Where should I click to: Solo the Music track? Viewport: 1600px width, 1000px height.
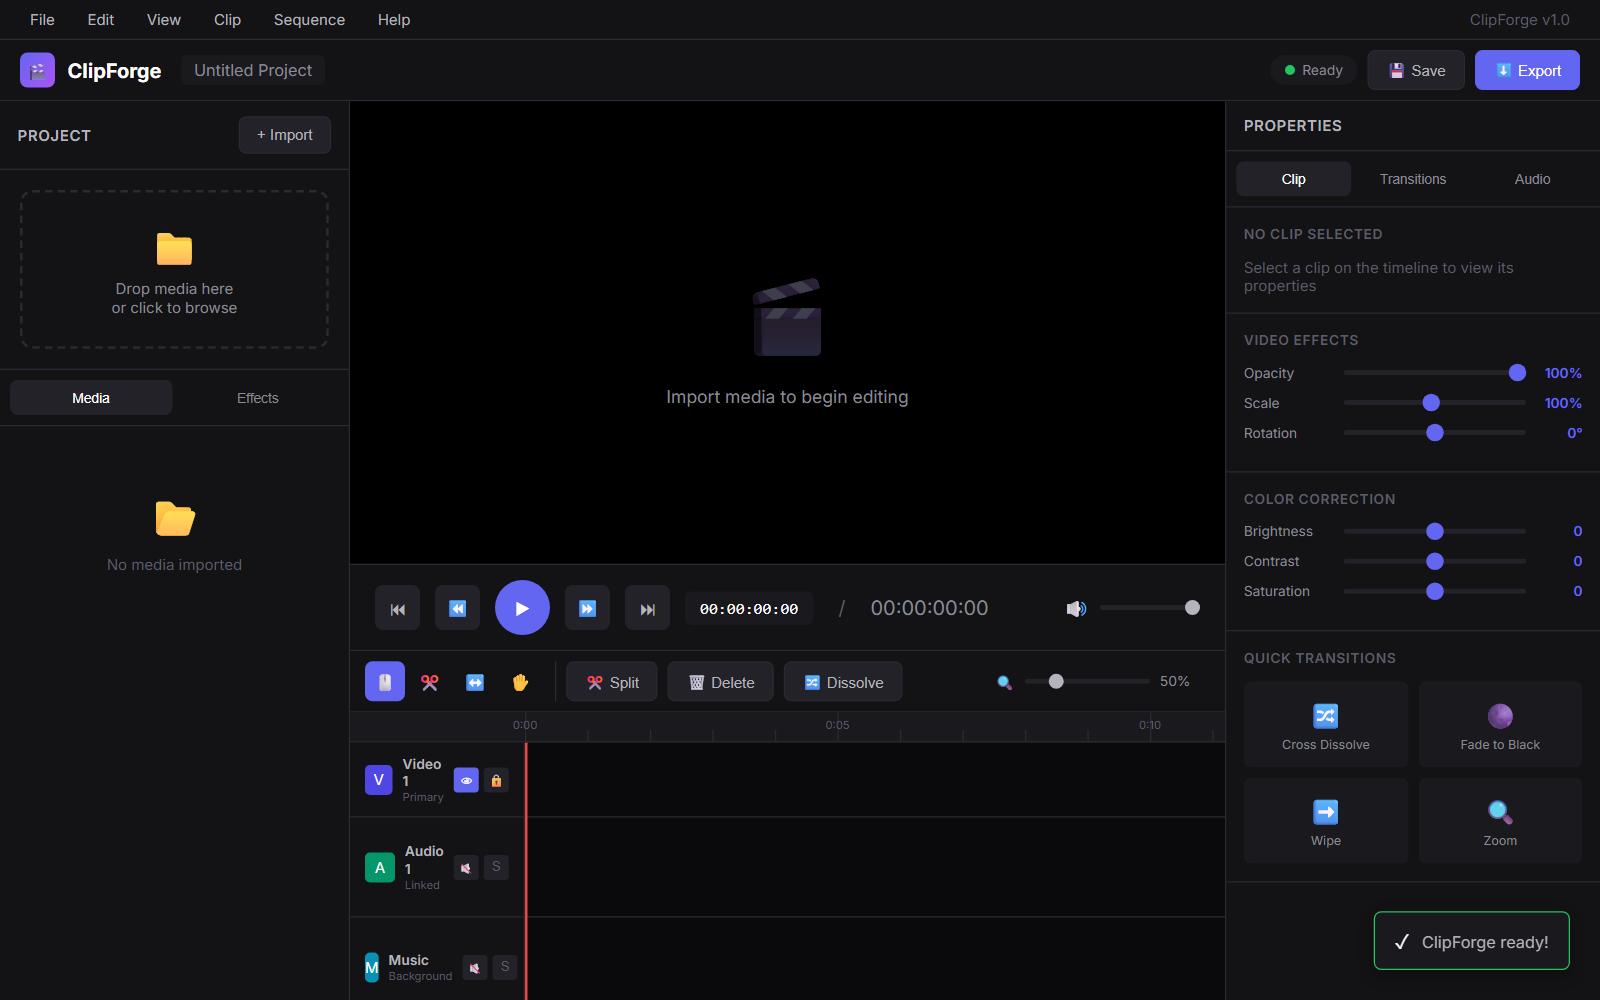[505, 966]
